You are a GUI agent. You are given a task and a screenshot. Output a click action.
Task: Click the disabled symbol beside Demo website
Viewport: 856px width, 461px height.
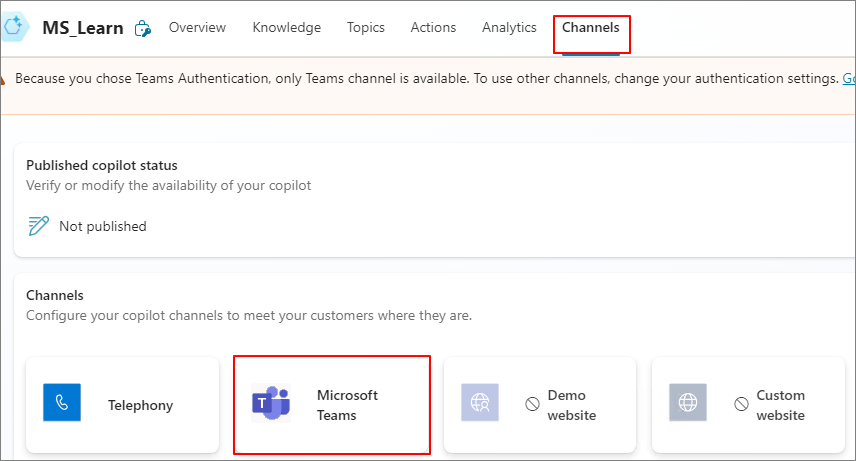pos(532,404)
